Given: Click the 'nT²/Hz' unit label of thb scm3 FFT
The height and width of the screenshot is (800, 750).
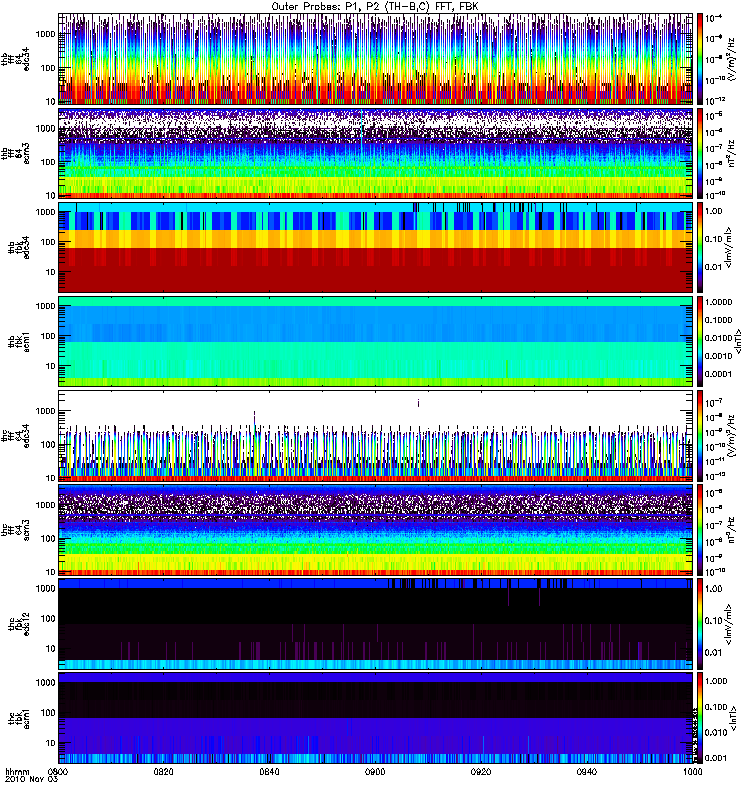Looking at the screenshot, I should coord(731,153).
